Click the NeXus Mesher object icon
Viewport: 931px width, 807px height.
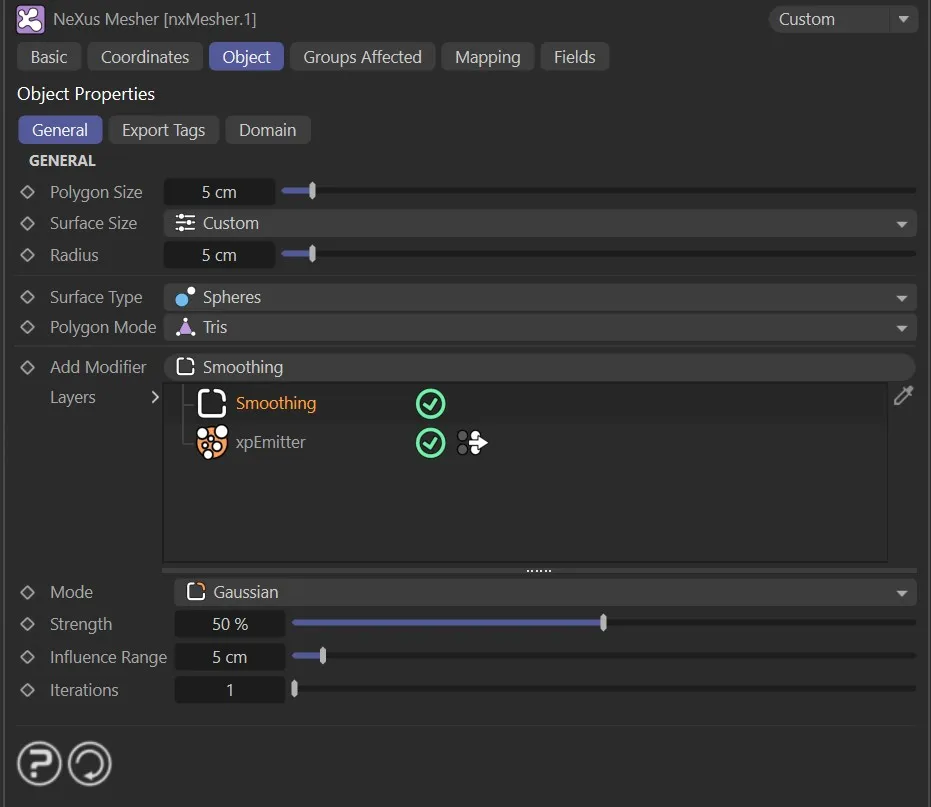(x=31, y=19)
